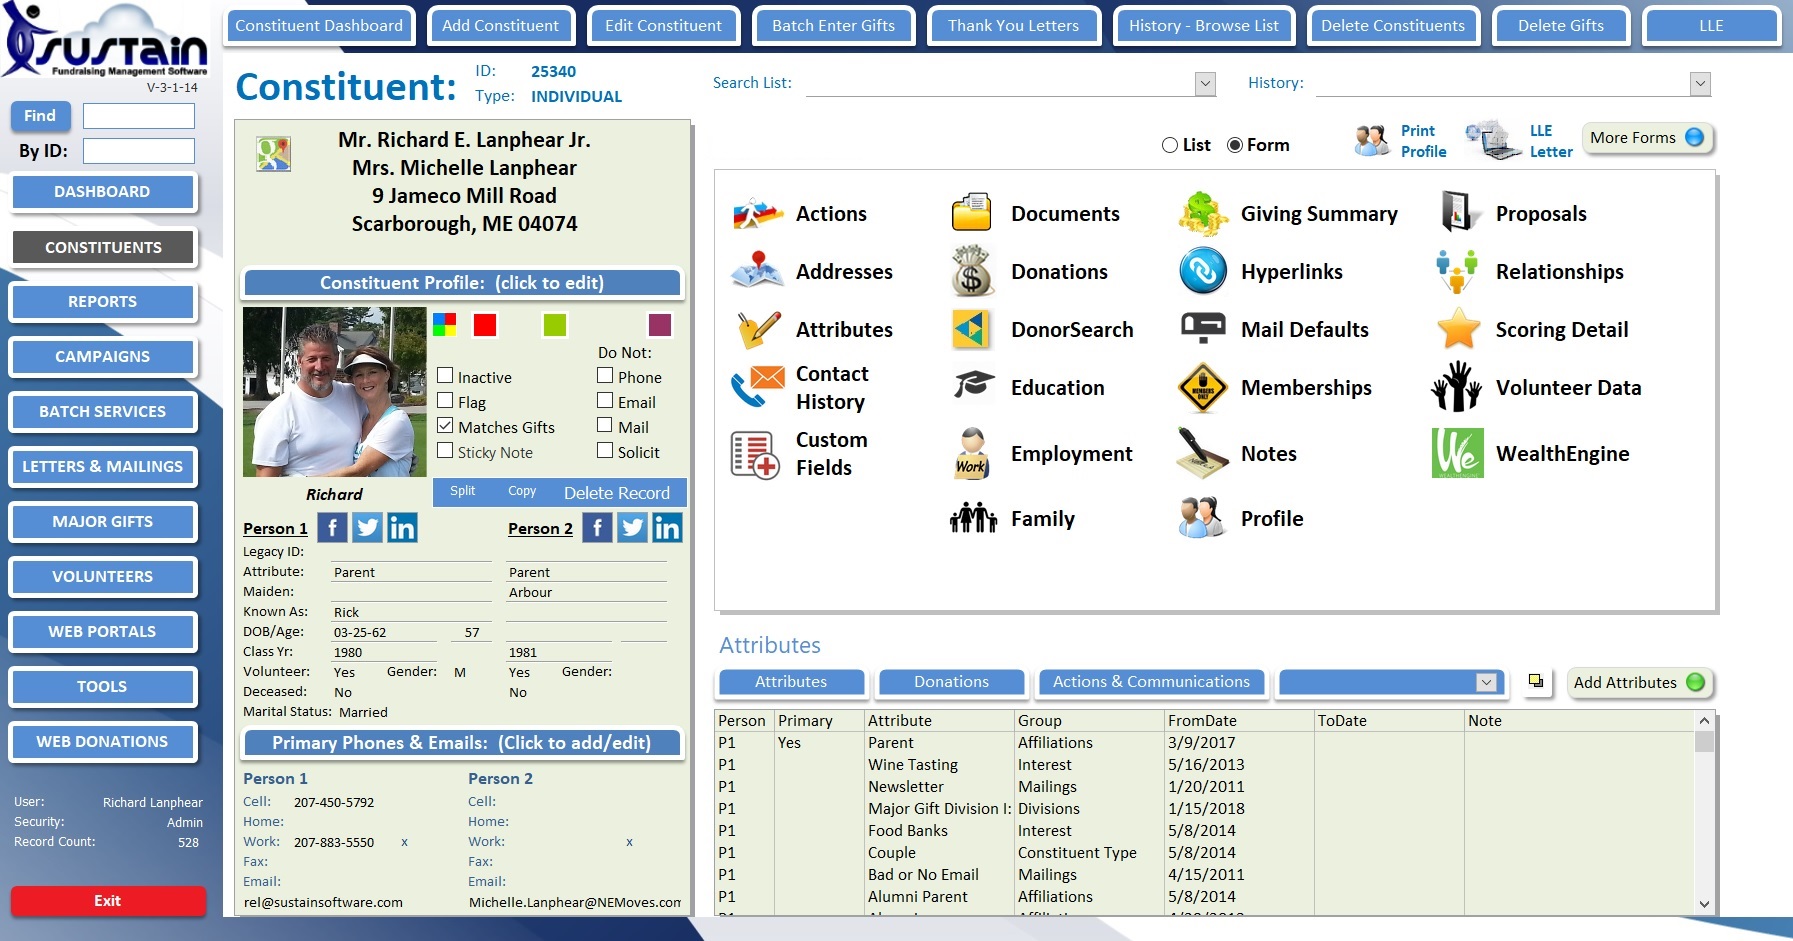Open the Google Maps icon beside address
Image resolution: width=1793 pixels, height=941 pixels.
[x=273, y=154]
